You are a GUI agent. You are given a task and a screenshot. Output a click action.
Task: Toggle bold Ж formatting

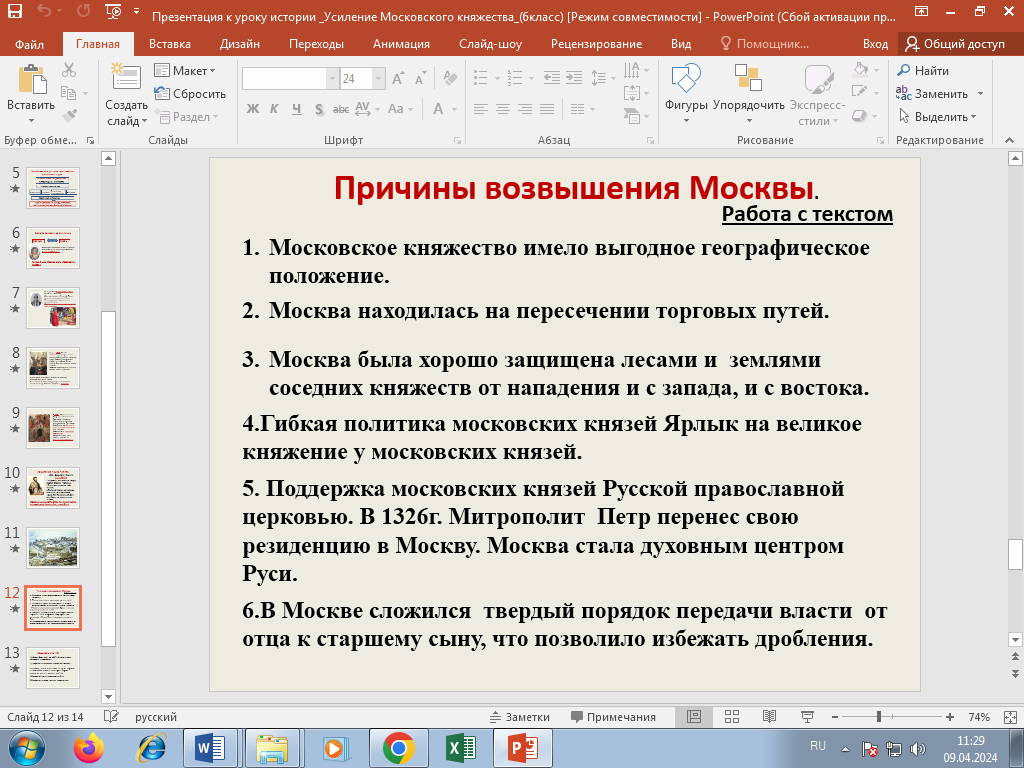pos(252,109)
